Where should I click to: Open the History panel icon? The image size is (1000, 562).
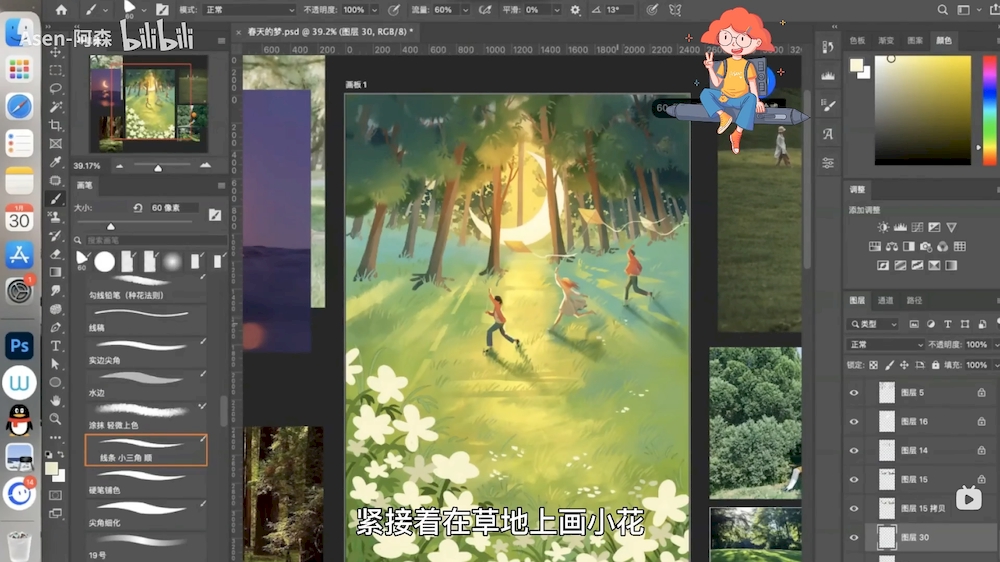coord(828,47)
